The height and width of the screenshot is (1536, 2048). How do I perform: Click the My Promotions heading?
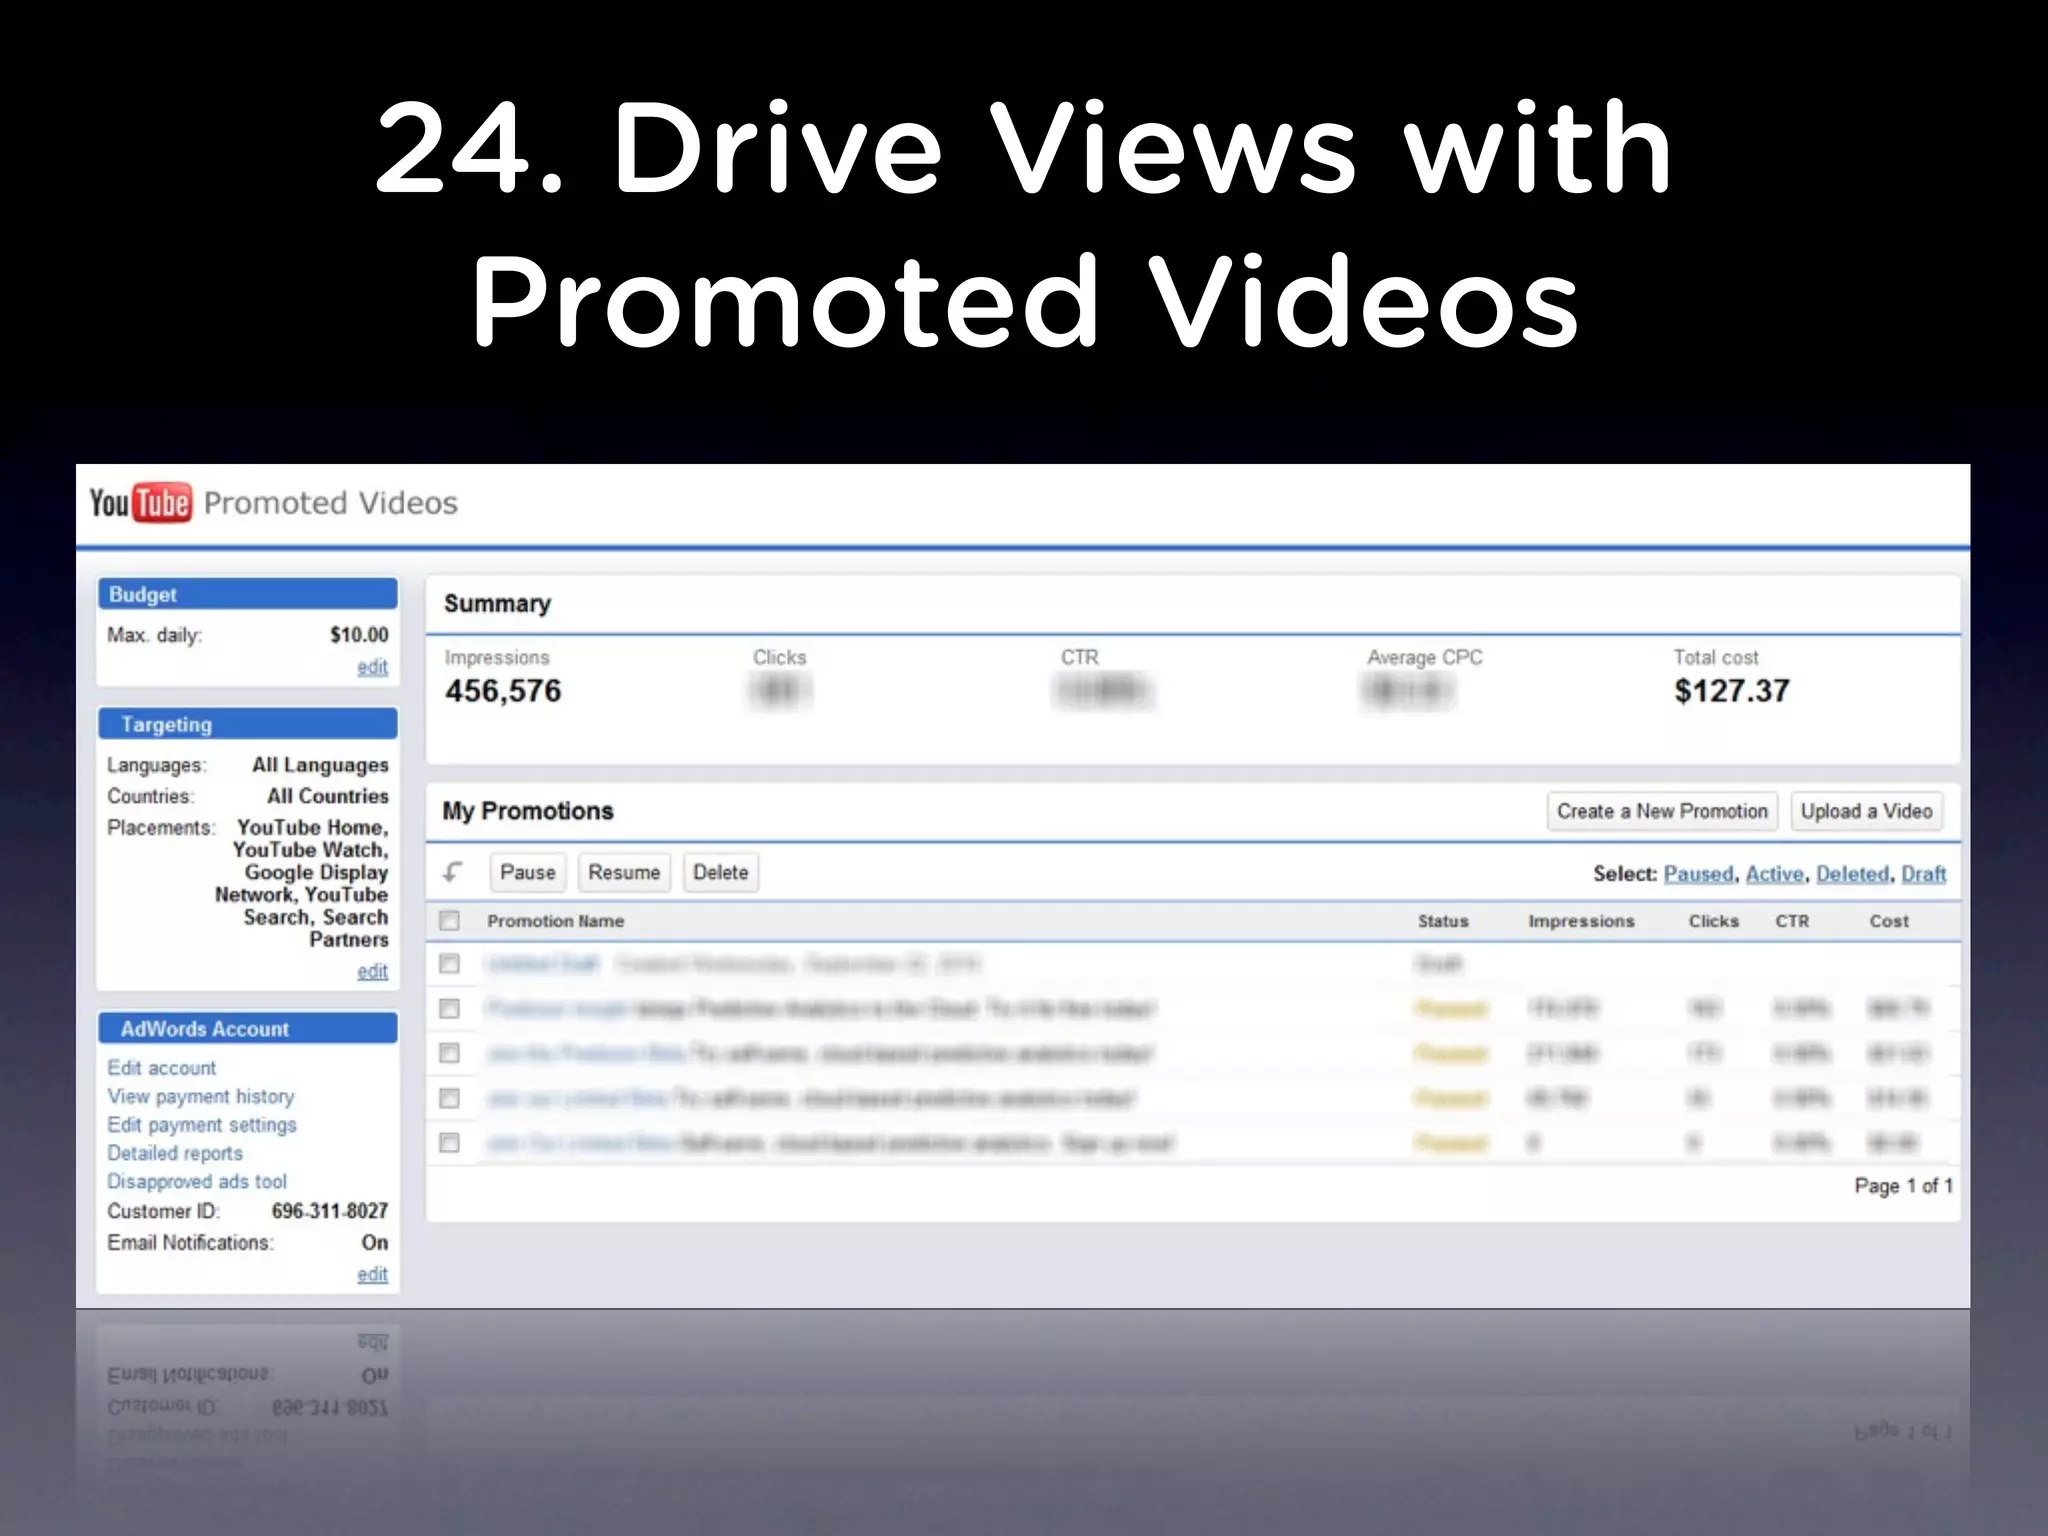(x=528, y=811)
